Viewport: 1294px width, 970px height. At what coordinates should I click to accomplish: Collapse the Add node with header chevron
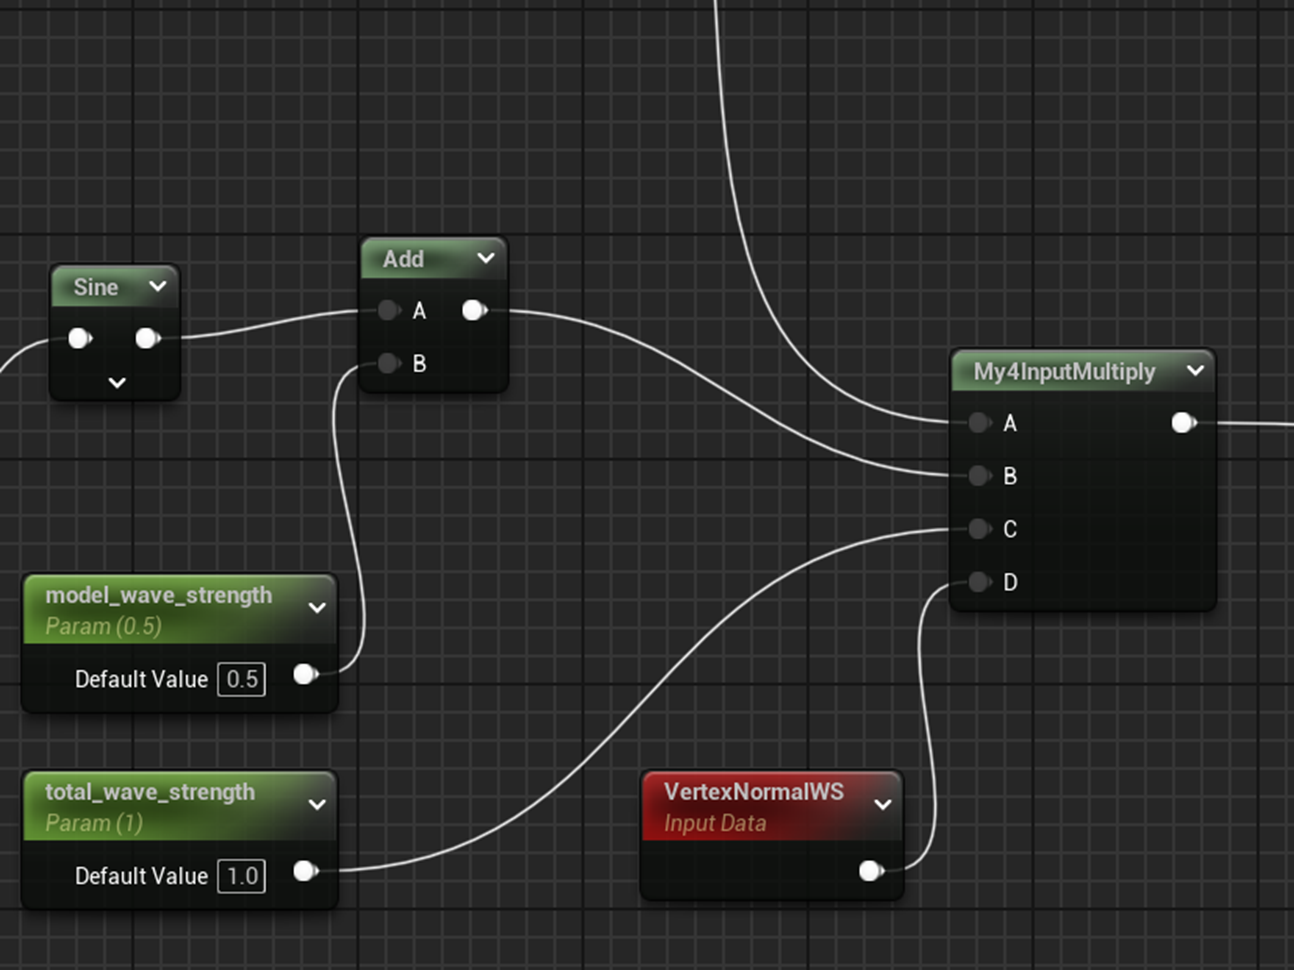click(x=486, y=258)
